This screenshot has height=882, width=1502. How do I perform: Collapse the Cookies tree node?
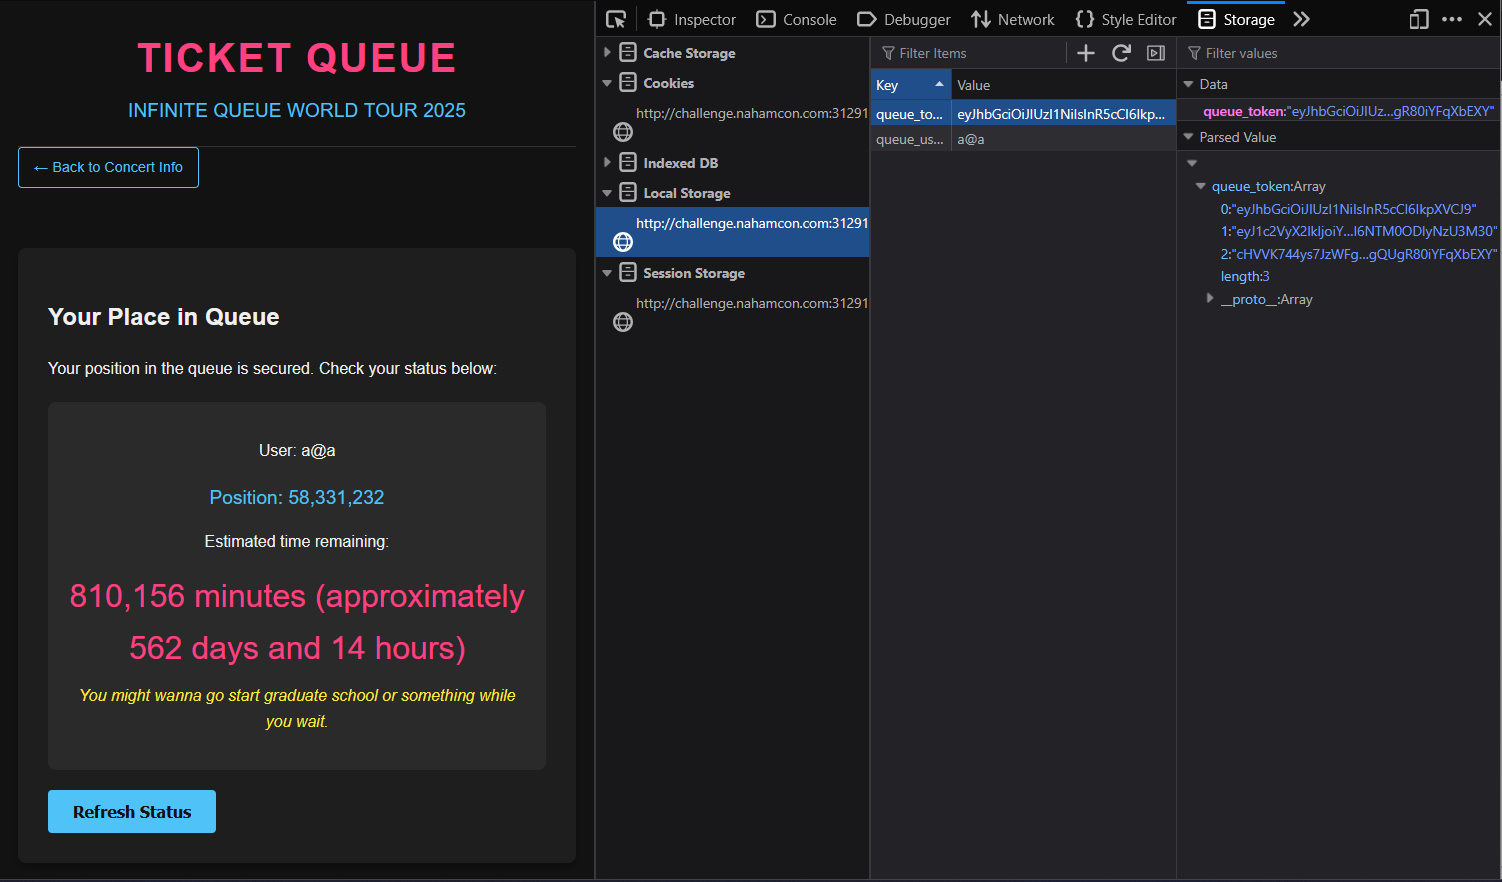[x=607, y=83]
